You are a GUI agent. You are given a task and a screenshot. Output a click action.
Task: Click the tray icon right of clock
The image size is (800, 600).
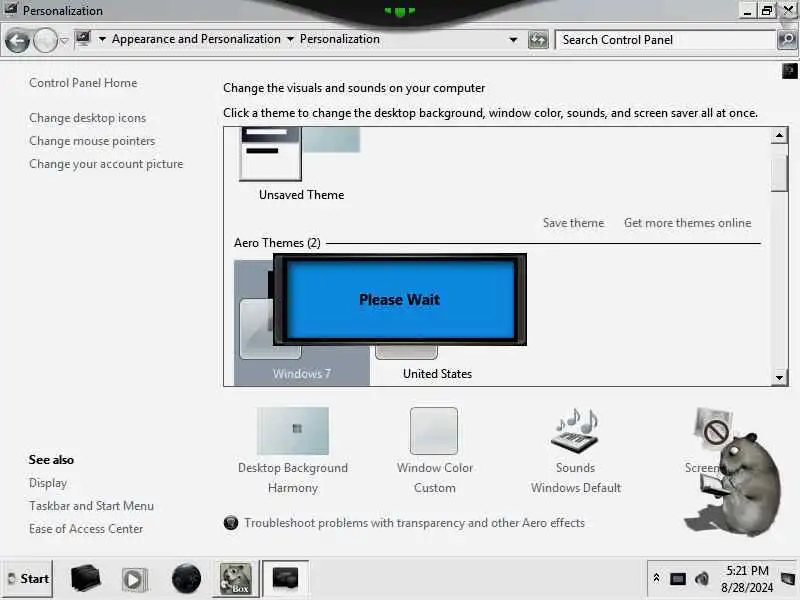(x=788, y=579)
